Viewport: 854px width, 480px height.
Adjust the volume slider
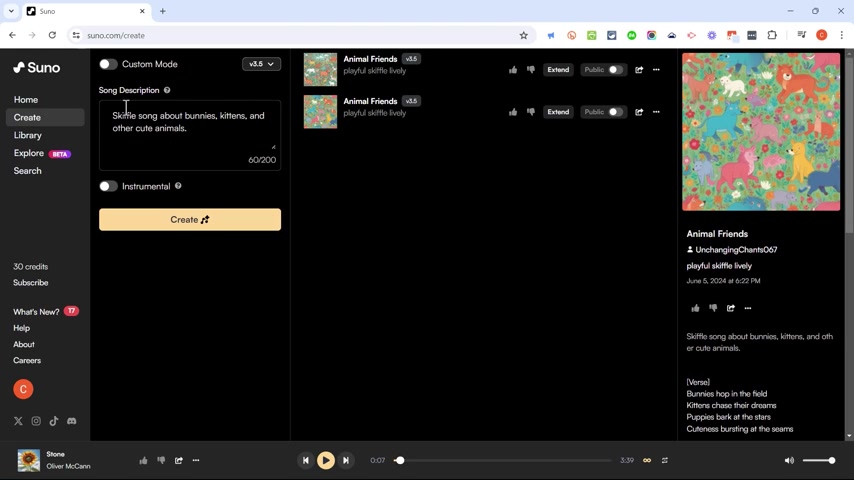click(x=819, y=460)
